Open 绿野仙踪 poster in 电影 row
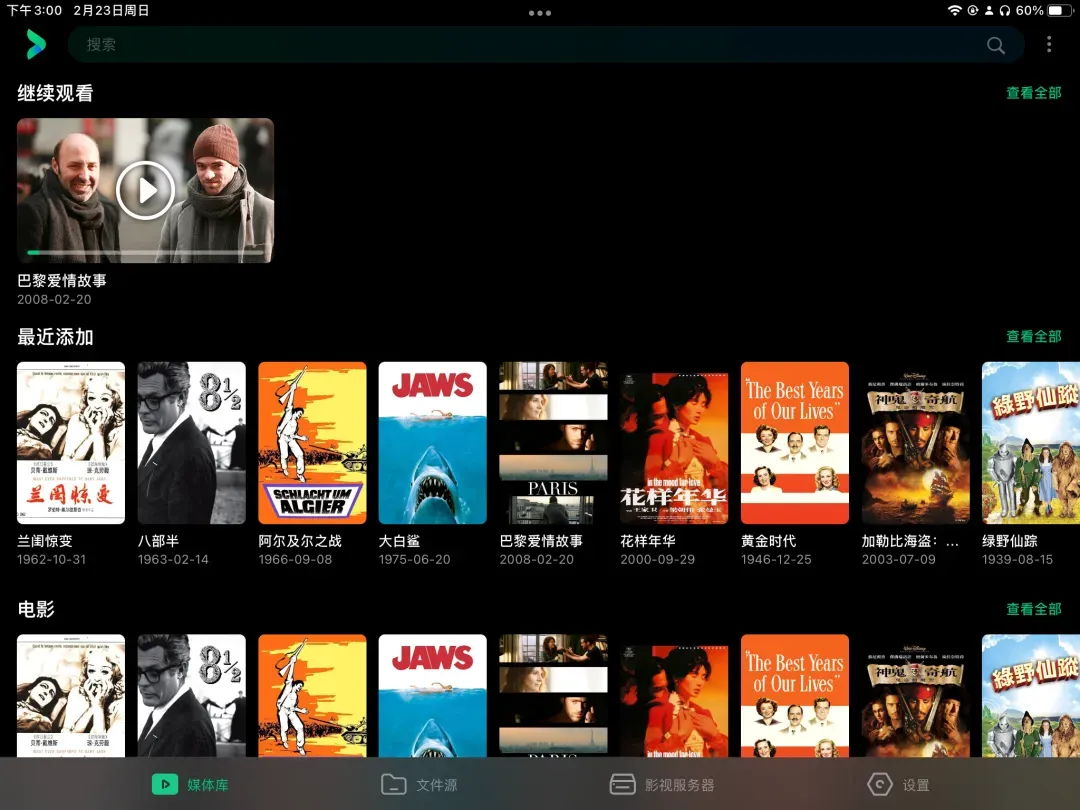1080x810 pixels. (x=1031, y=696)
